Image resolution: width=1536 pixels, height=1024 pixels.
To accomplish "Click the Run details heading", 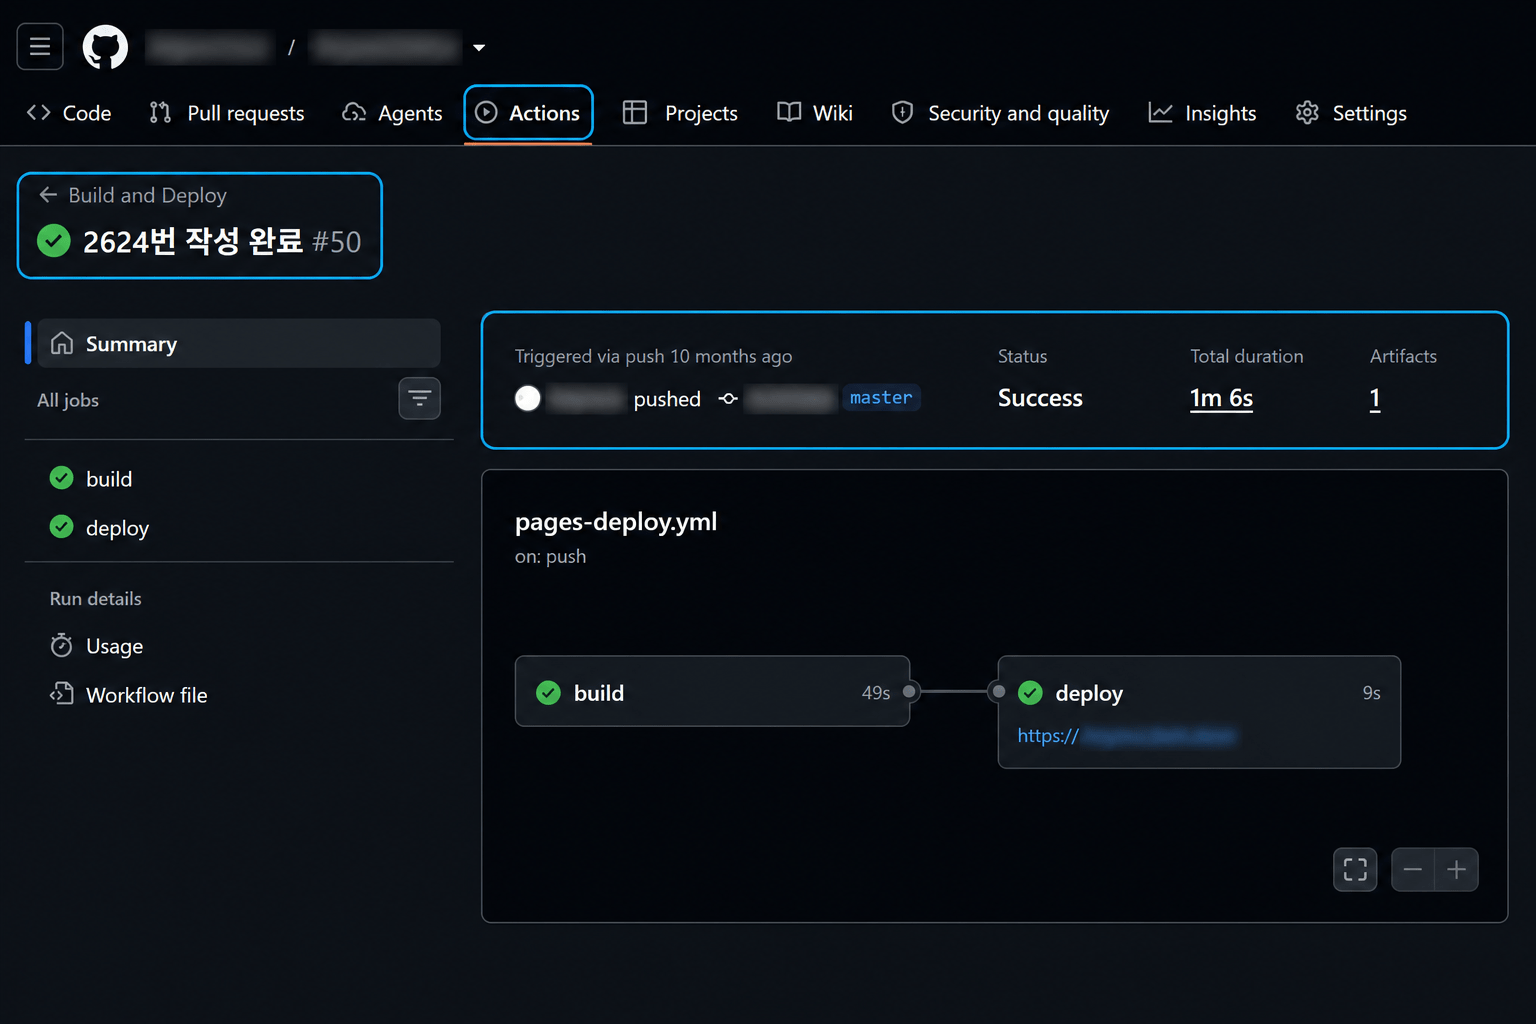I will [96, 599].
